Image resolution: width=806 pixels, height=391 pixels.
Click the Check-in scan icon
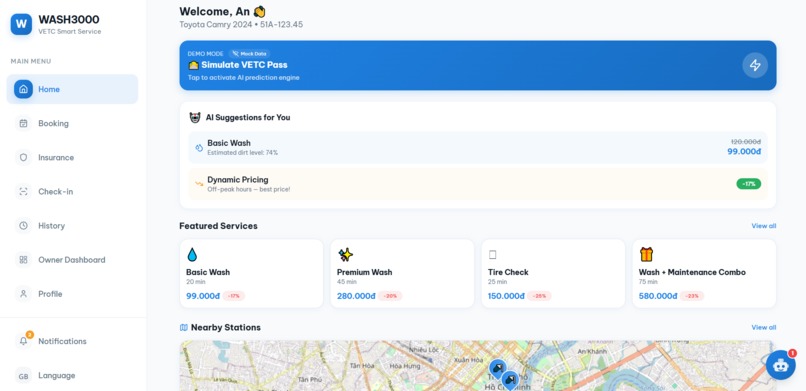pos(23,192)
